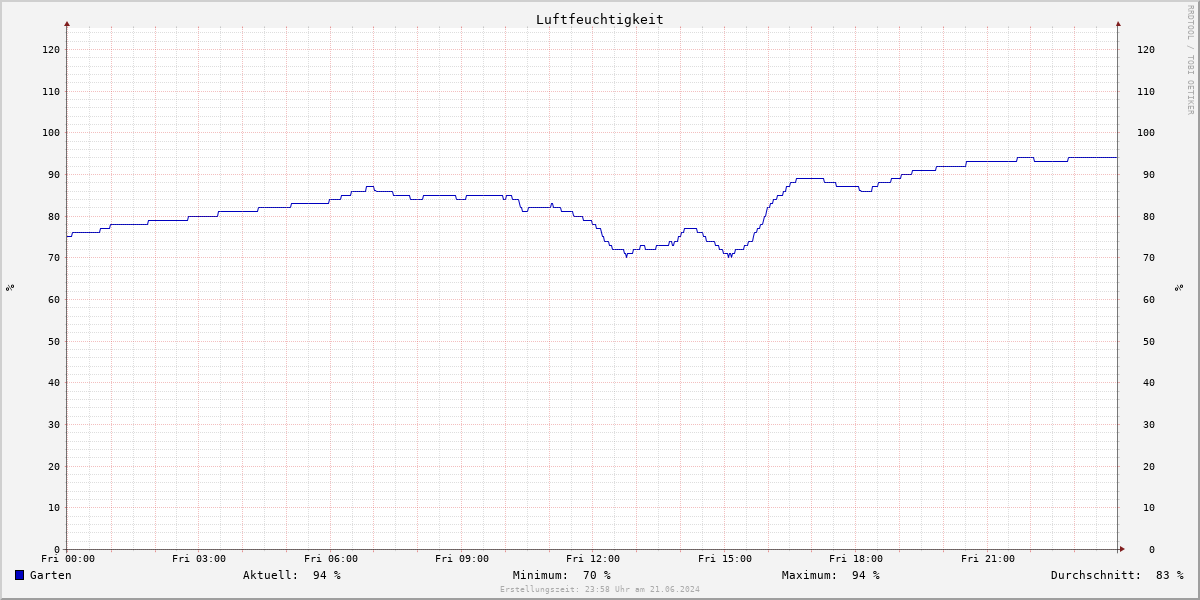Screen dimensions: 1200x600
Task: Select the Minimum: 70 % value
Action: pos(562,575)
